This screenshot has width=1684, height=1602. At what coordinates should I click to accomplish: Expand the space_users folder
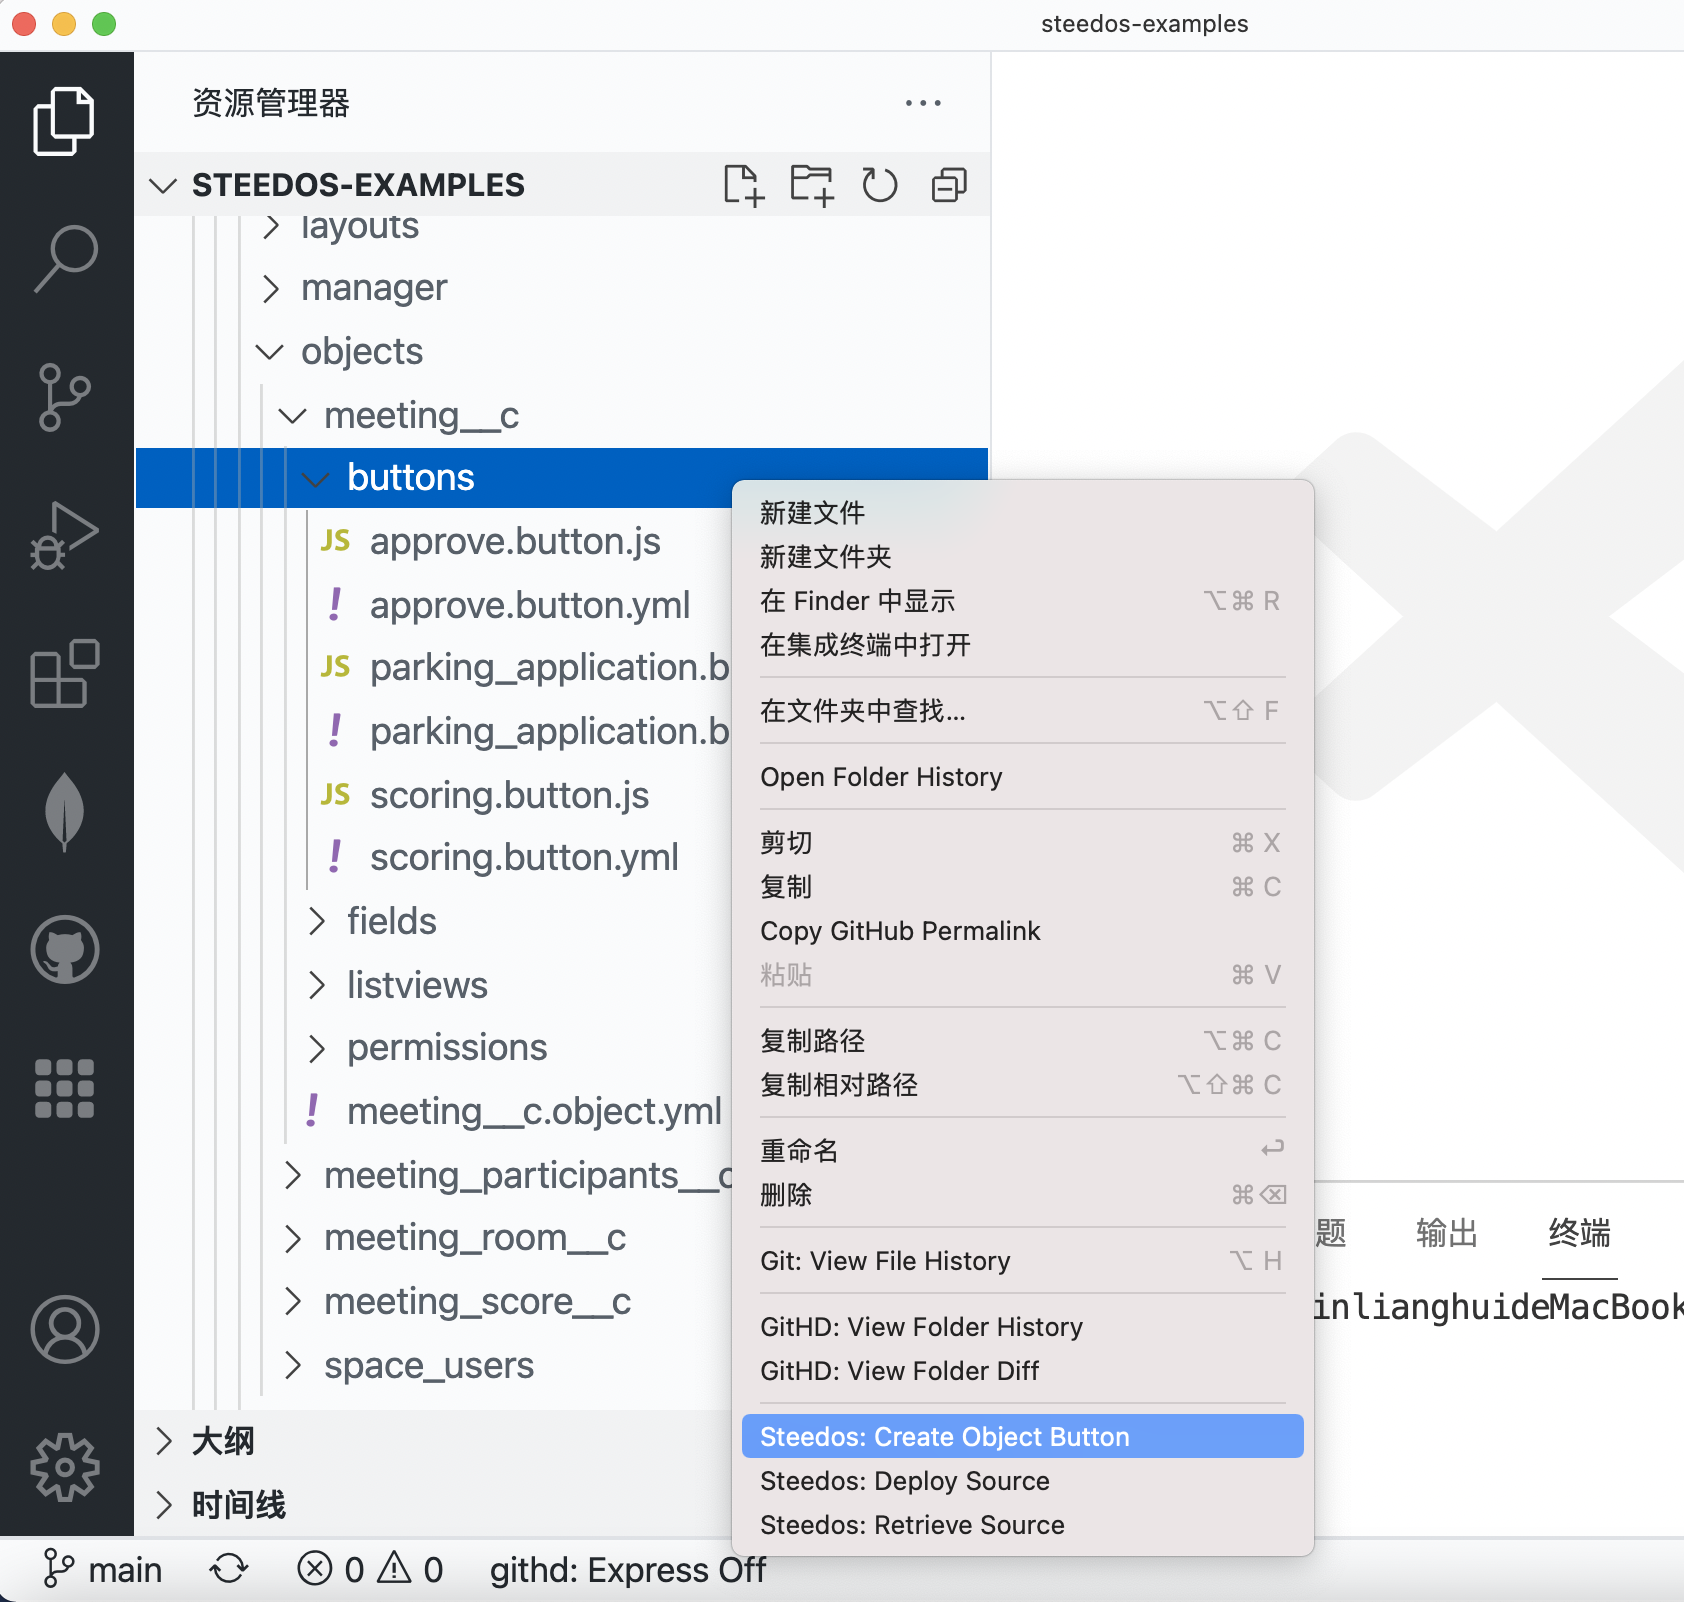(x=293, y=1365)
